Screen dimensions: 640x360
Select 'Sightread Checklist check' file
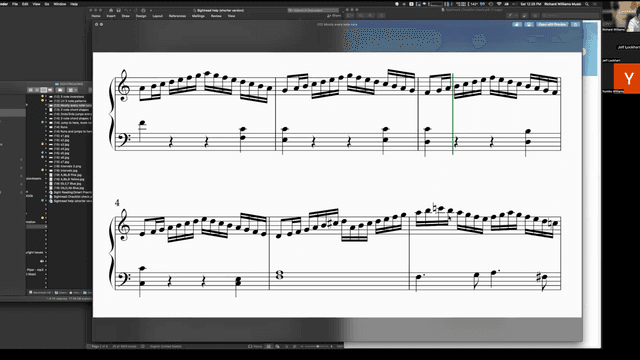pos(71,197)
